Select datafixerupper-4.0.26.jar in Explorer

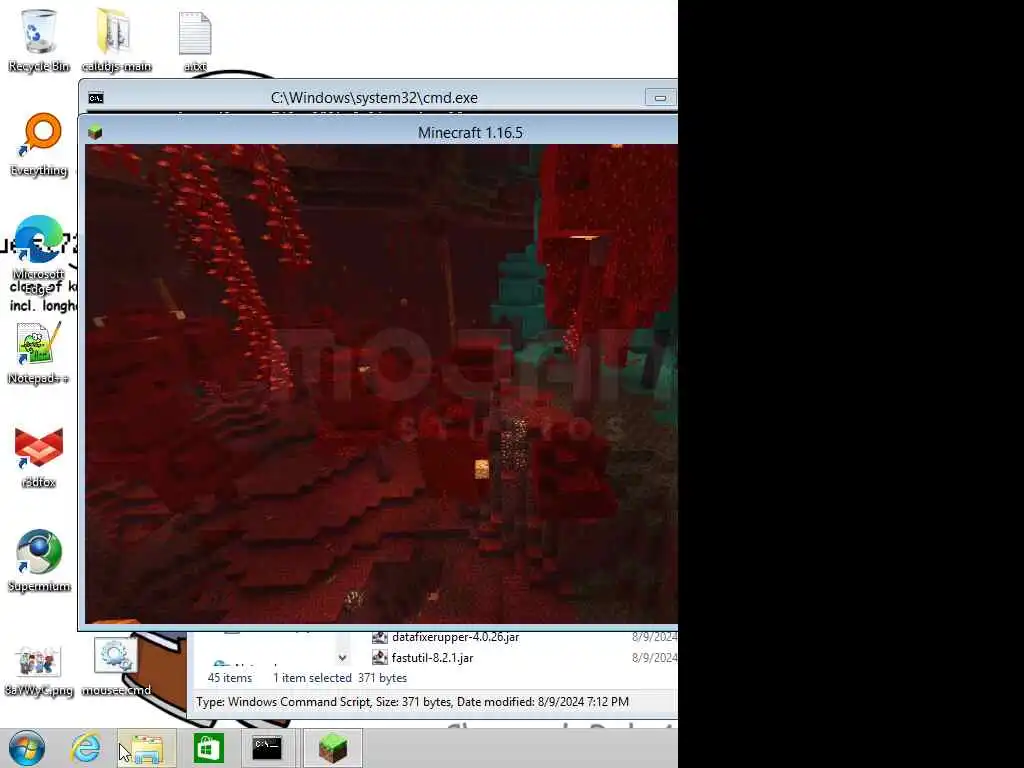pyautogui.click(x=456, y=637)
